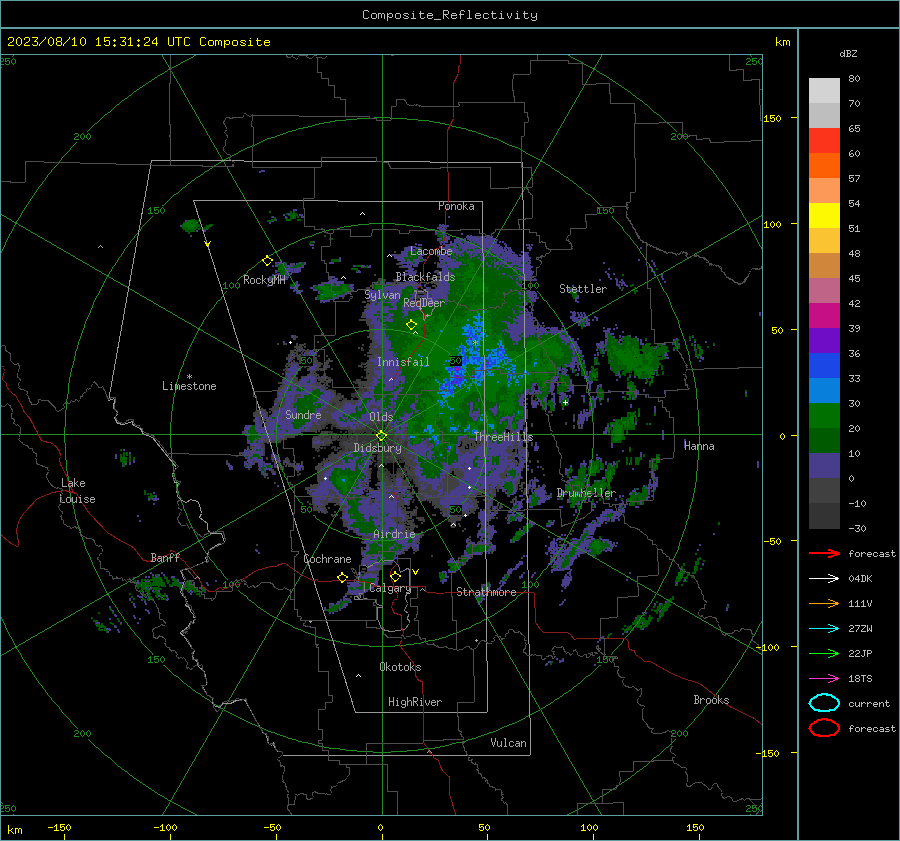Click the Sundre city label

tap(303, 415)
